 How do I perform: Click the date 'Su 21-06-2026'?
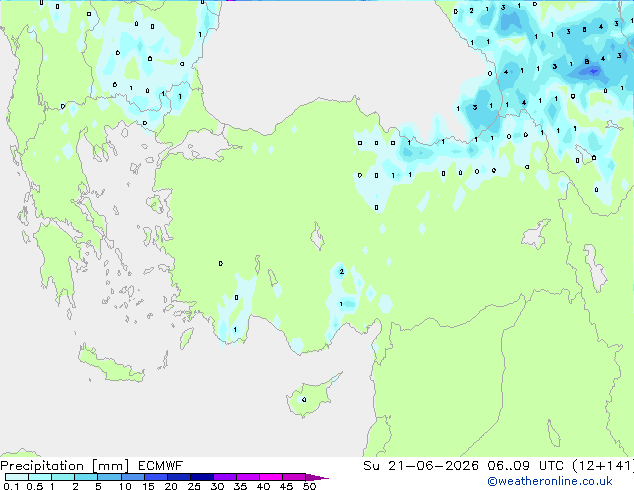coord(421,466)
